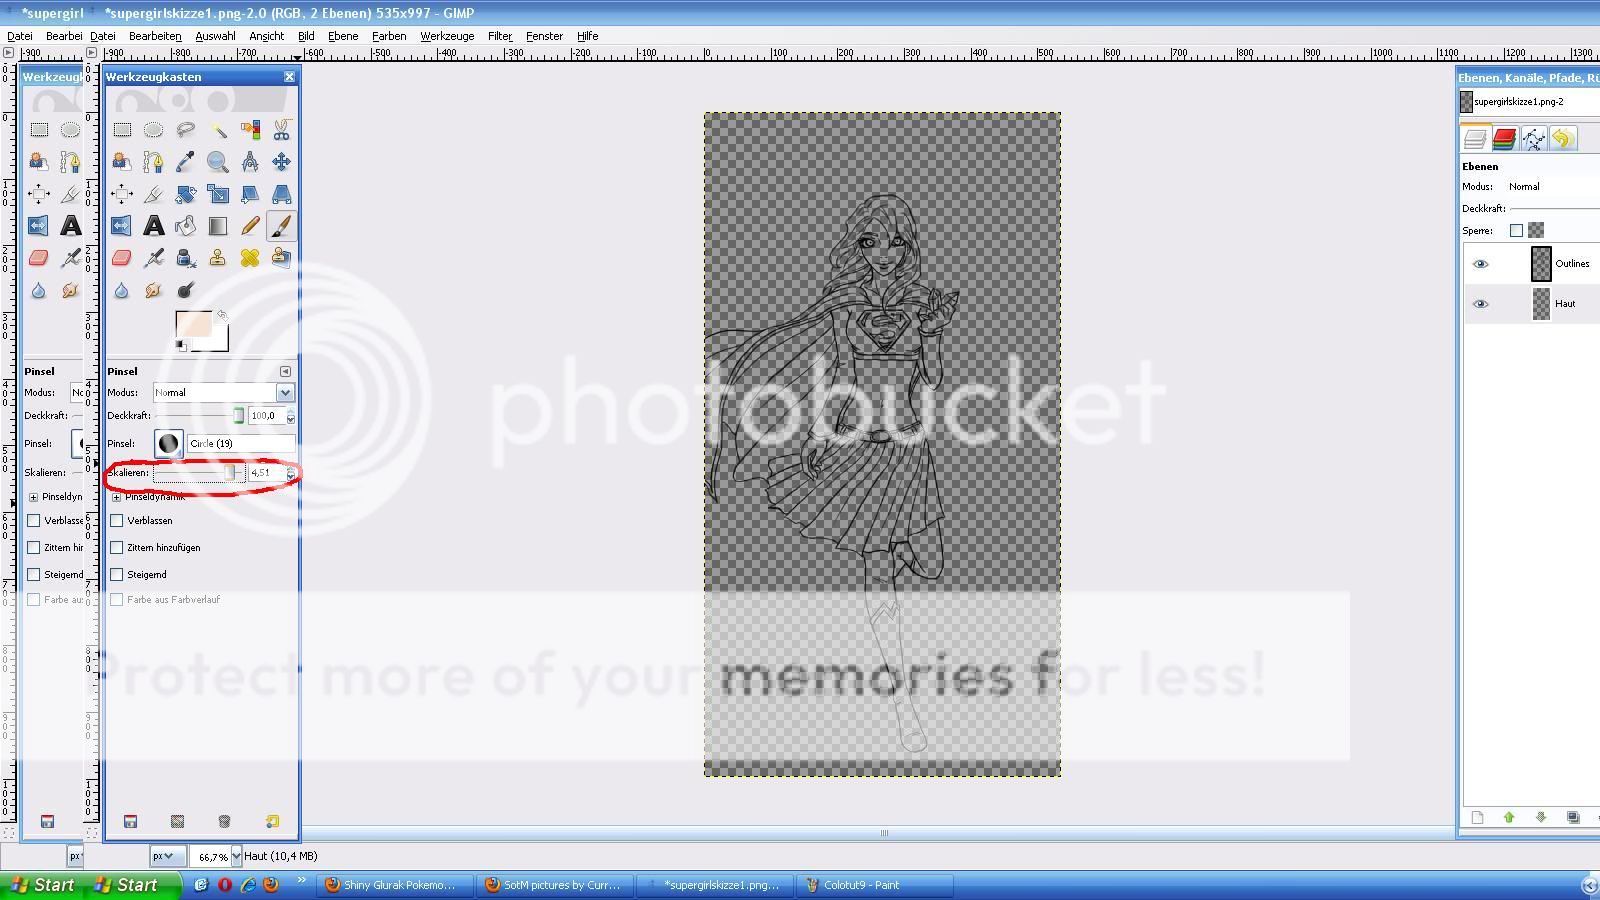Open the px unit dropdown in status bar

click(167, 856)
